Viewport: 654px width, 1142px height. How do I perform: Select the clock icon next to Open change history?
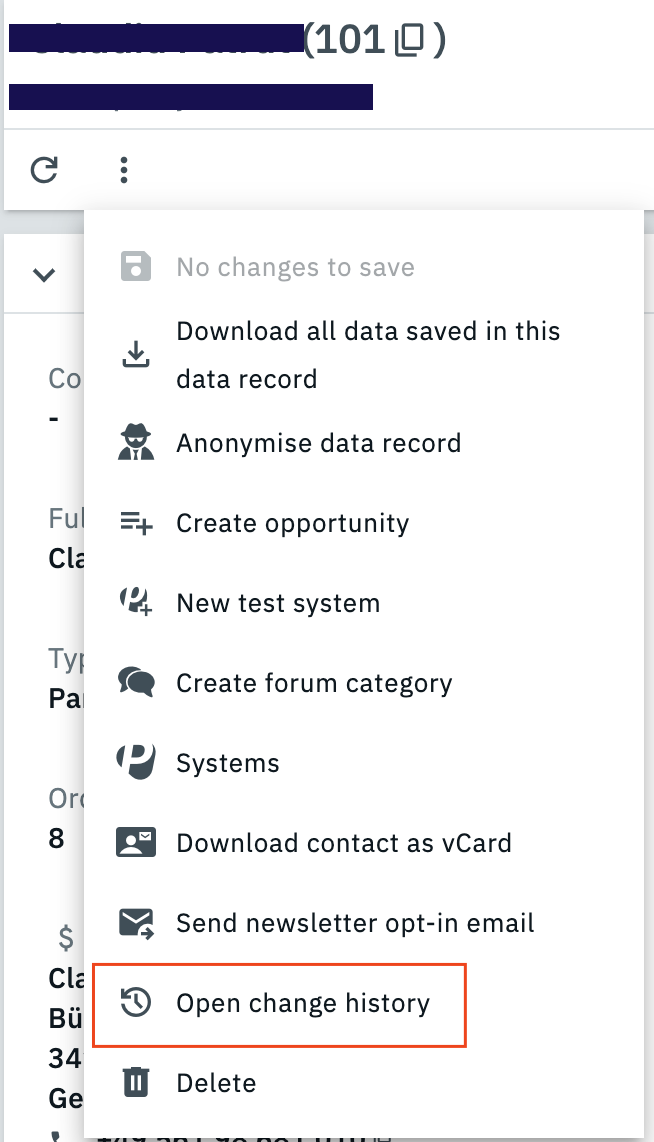[135, 1002]
